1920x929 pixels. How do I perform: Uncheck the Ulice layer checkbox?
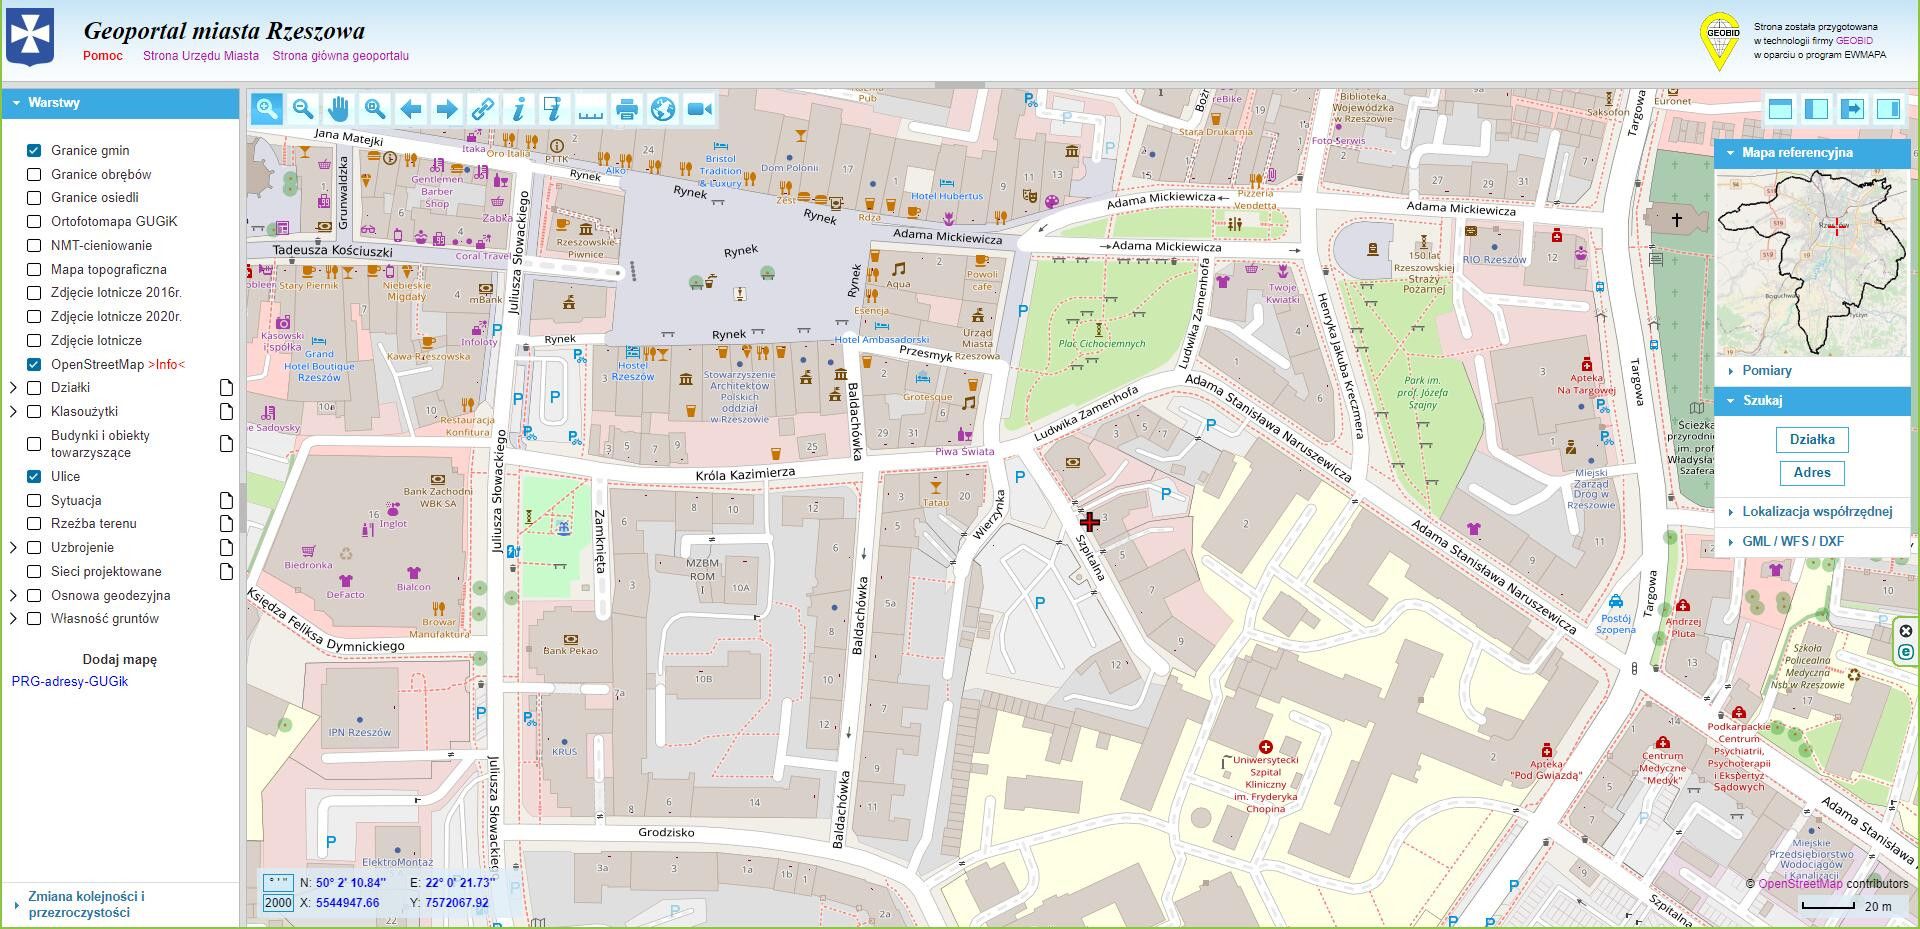34,477
